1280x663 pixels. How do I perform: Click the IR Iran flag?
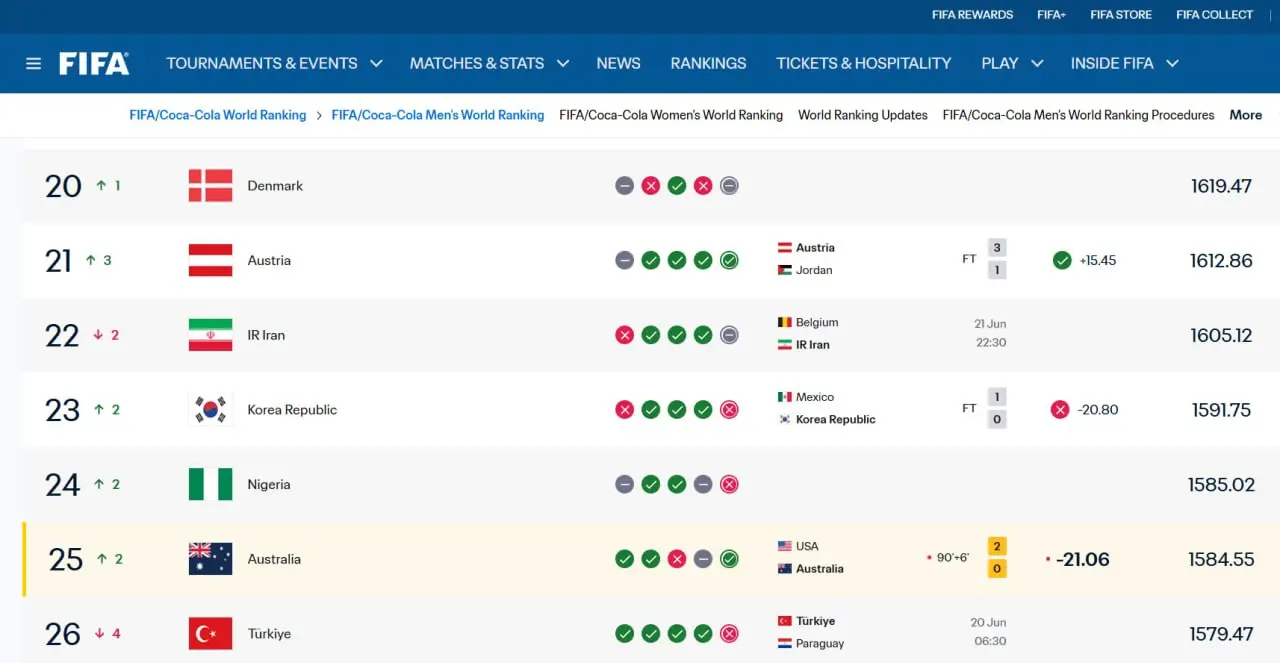coord(210,335)
